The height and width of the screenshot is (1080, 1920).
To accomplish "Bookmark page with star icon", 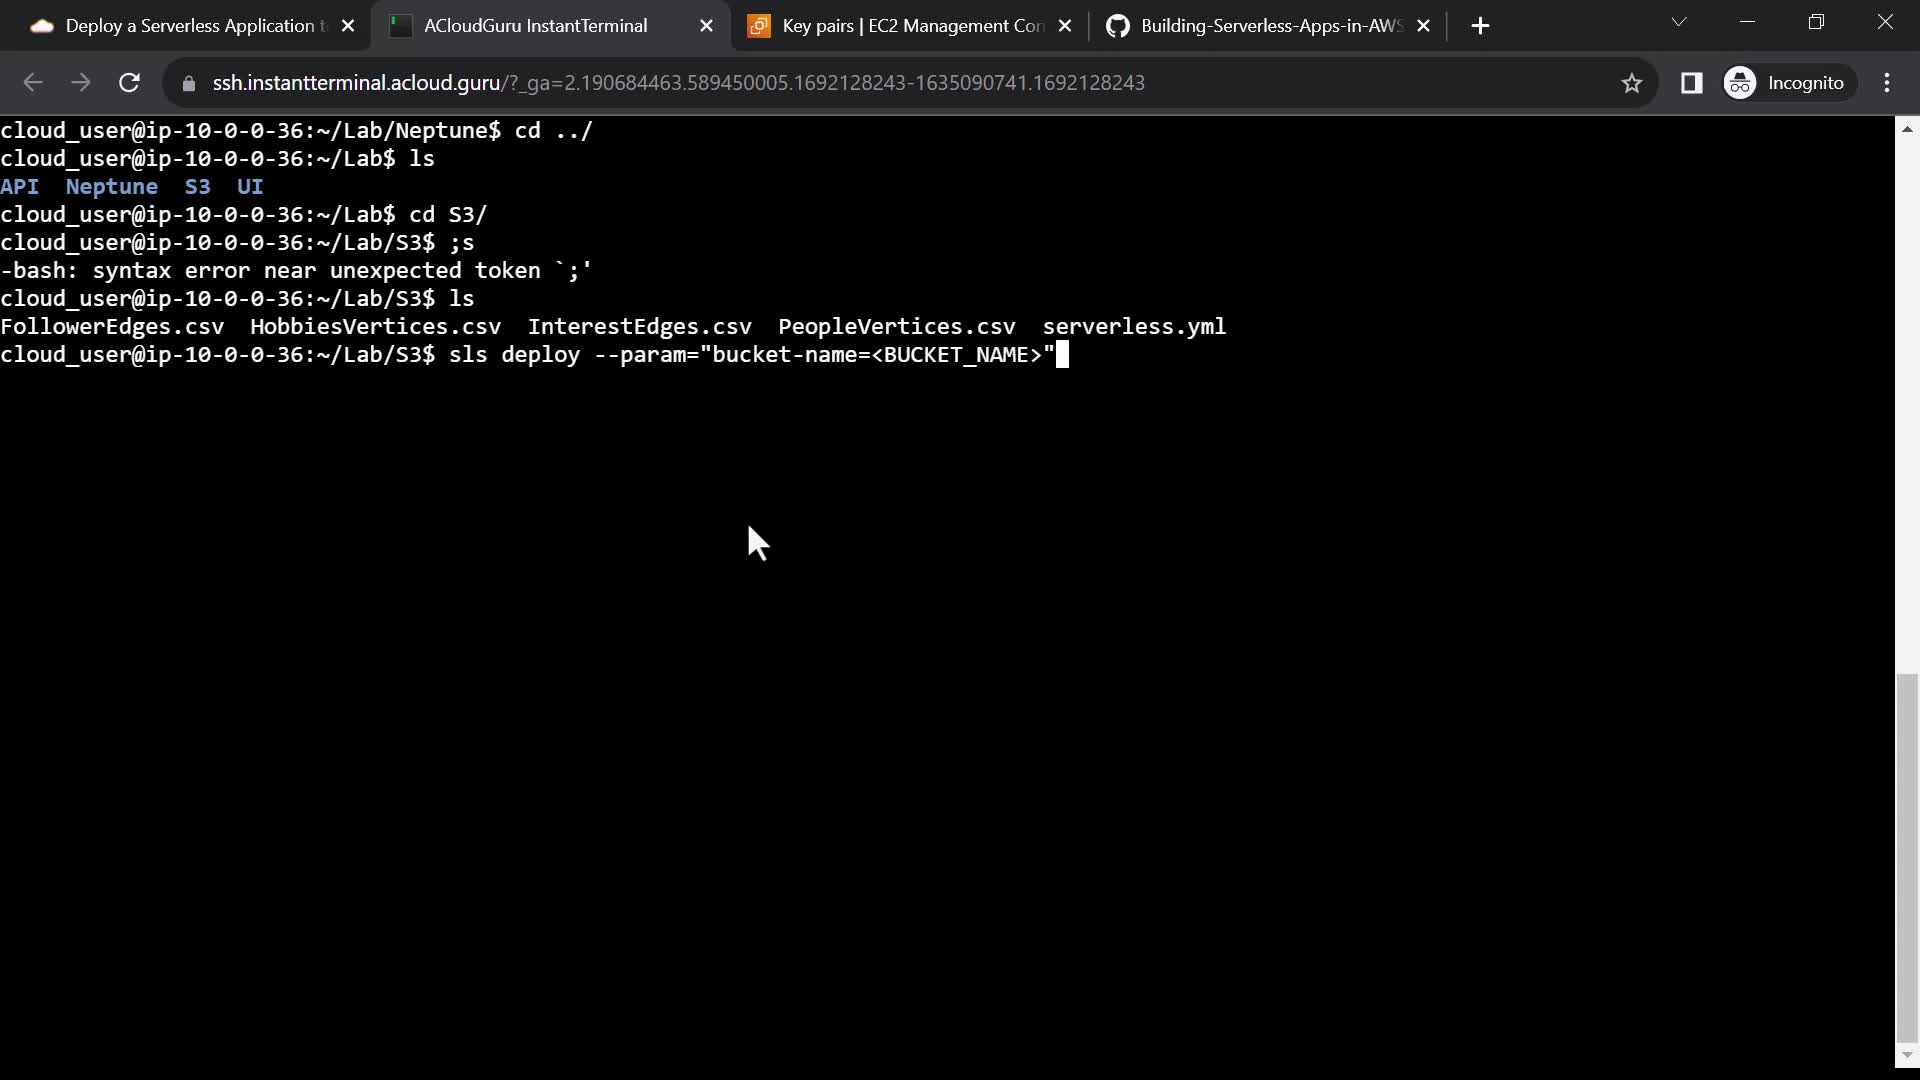I will (1632, 83).
